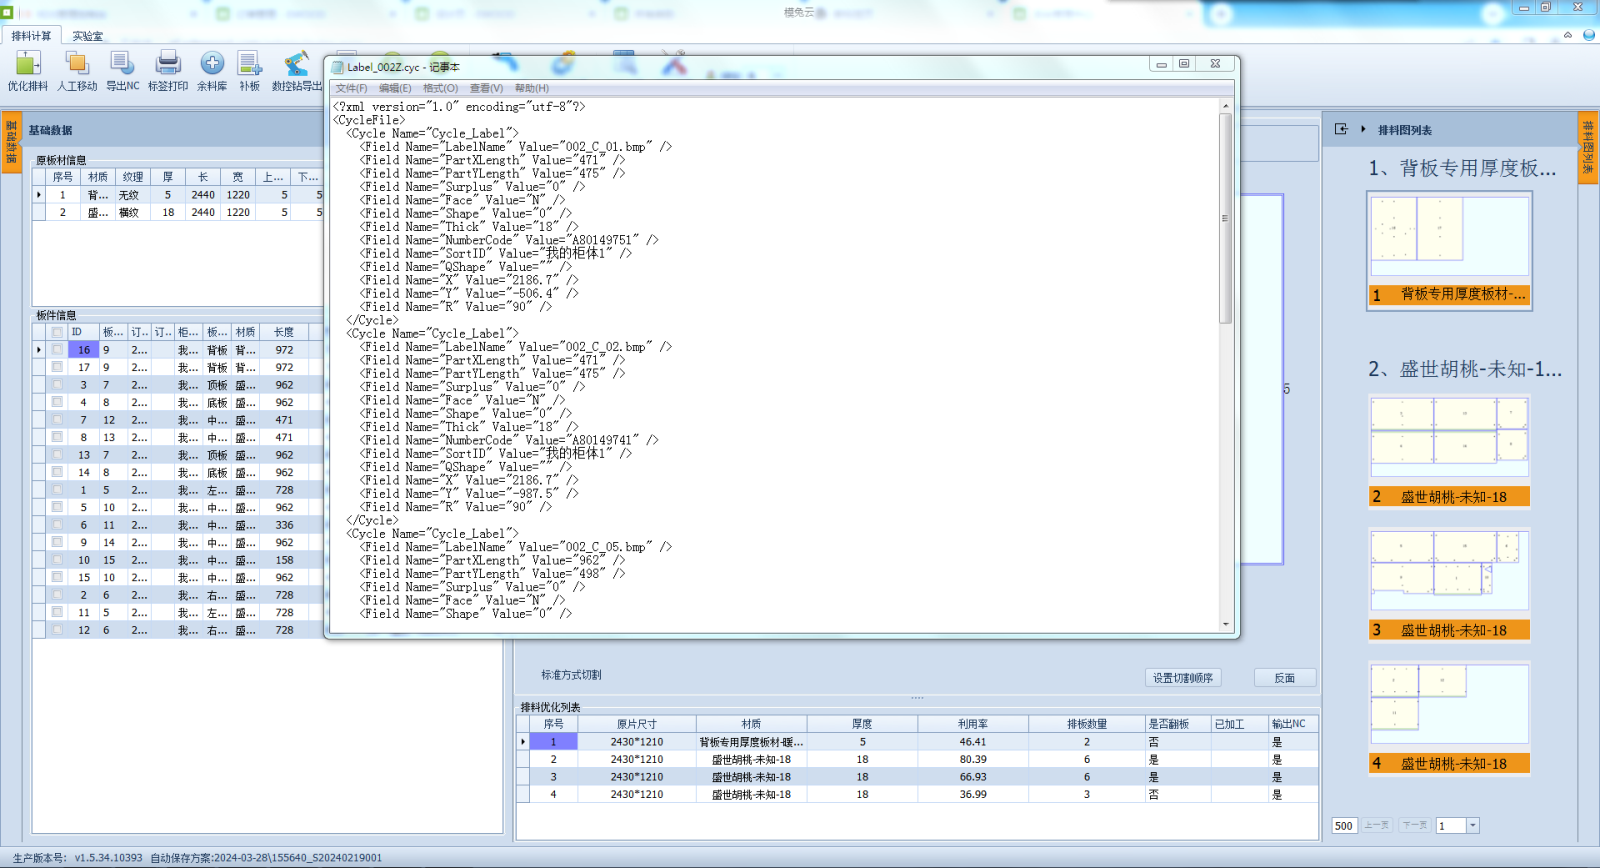Select nesting list row with 利用率 80.39
Viewport: 1600px width, 868px height.
[x=918, y=760]
